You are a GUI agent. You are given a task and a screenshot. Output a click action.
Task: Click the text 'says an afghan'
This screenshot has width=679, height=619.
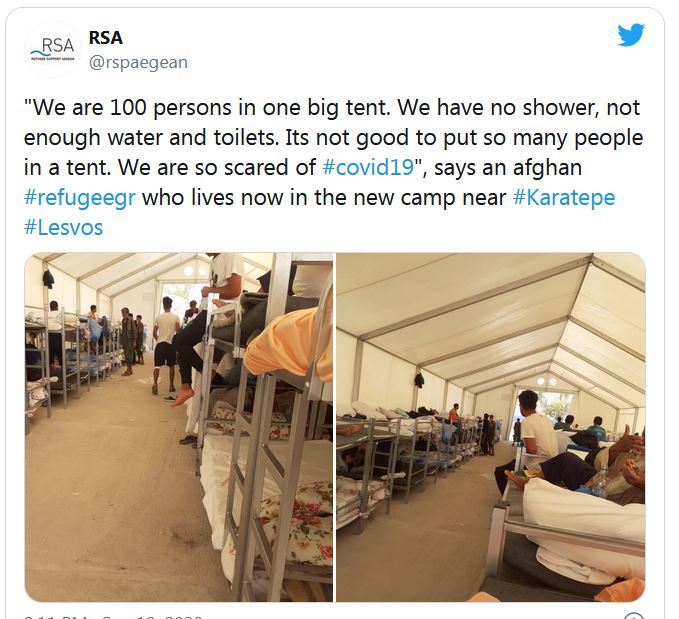tap(508, 167)
